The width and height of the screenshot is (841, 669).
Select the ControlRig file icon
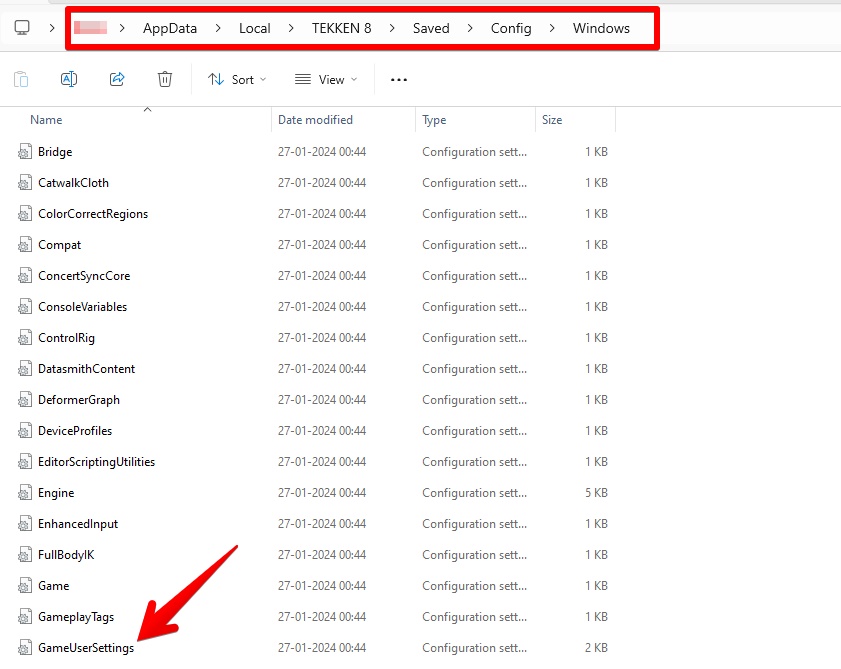pos(25,338)
